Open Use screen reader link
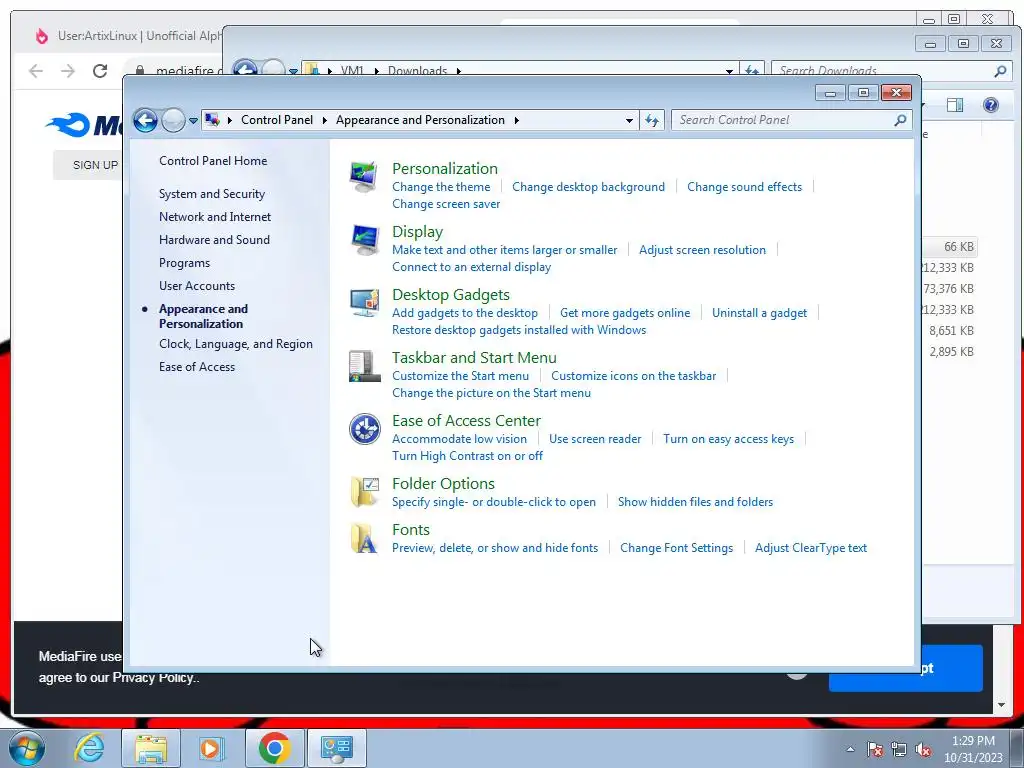This screenshot has width=1024, height=768. click(595, 439)
